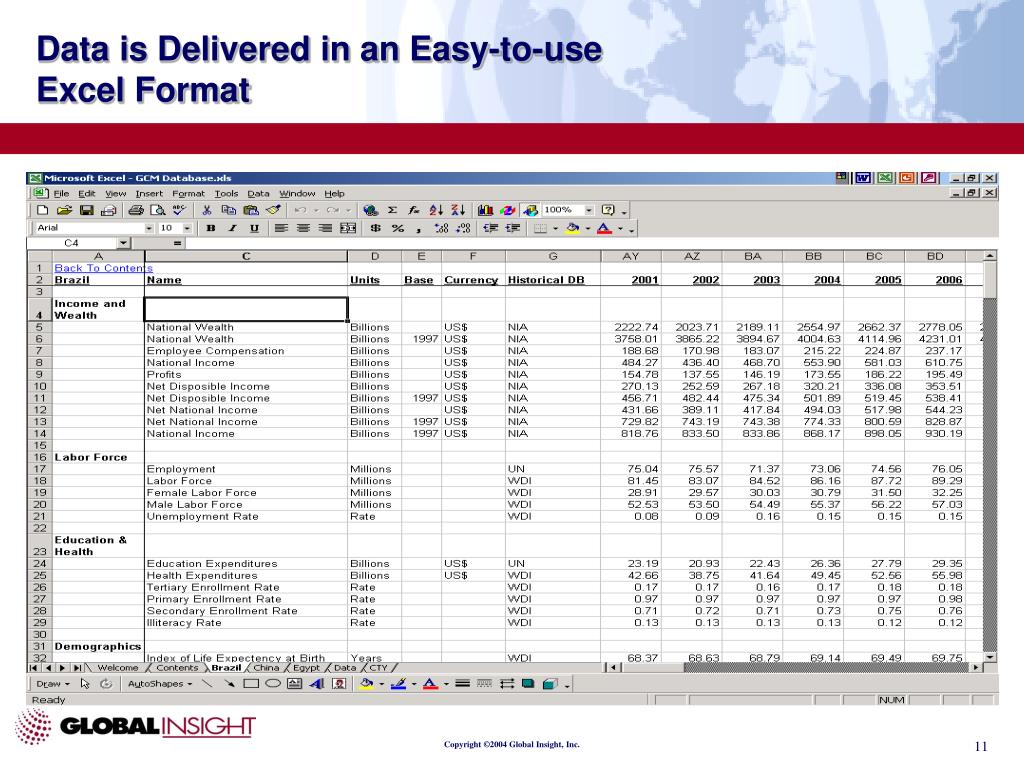Screen dimensions: 1024x768
Task: Click the Print icon in the toolbar
Action: click(136, 210)
